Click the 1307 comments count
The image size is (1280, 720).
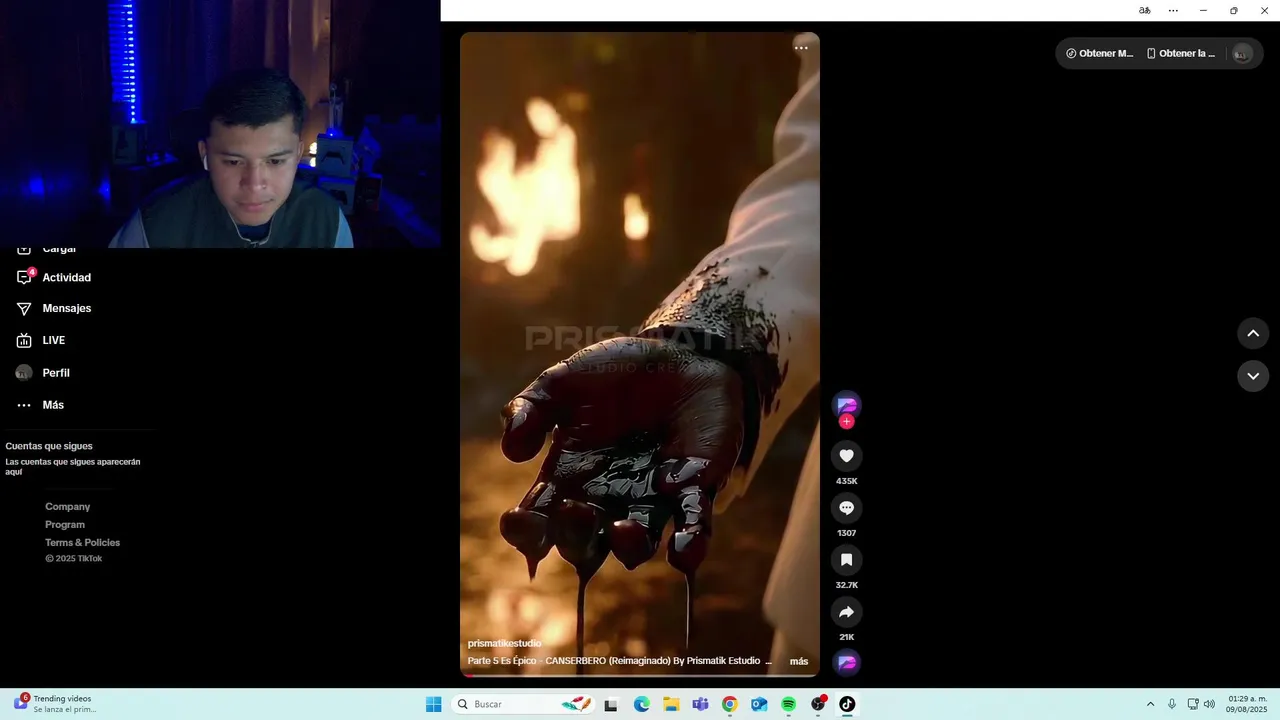846,533
